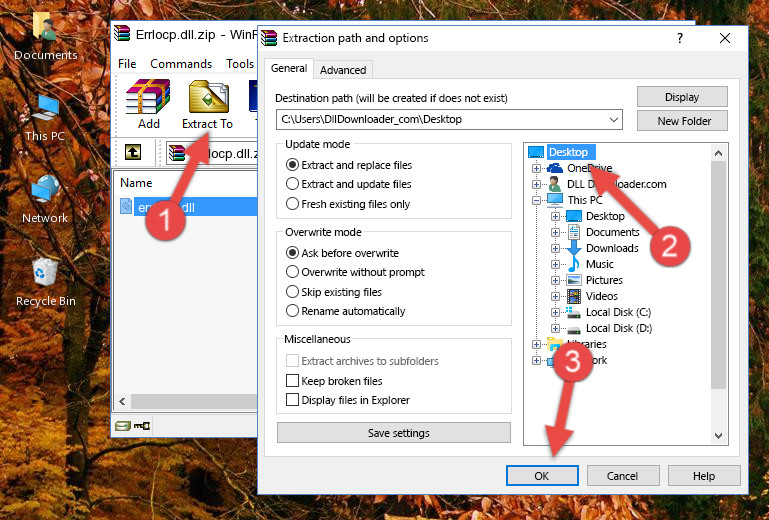Select Local Disk (D:) in tree
This screenshot has height=520, width=769.
[x=619, y=328]
